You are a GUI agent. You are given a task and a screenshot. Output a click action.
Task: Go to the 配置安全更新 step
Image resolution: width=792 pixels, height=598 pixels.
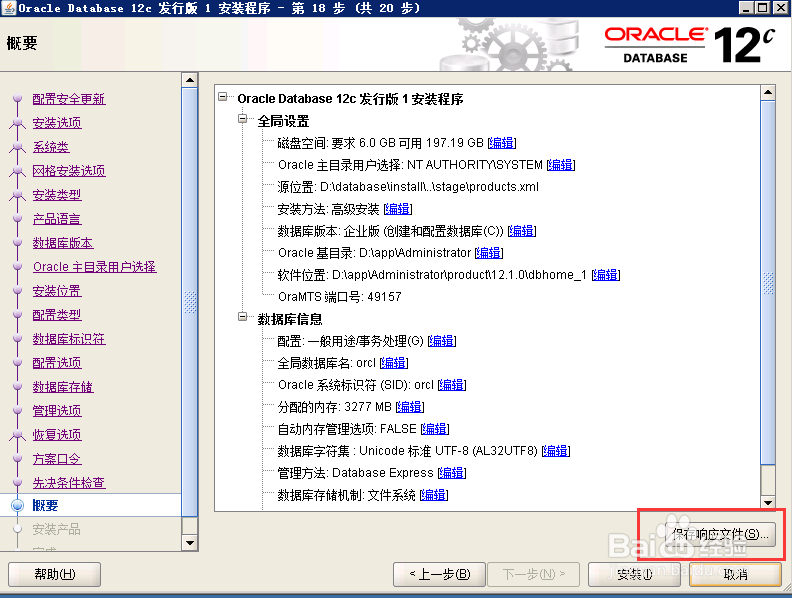(x=69, y=99)
